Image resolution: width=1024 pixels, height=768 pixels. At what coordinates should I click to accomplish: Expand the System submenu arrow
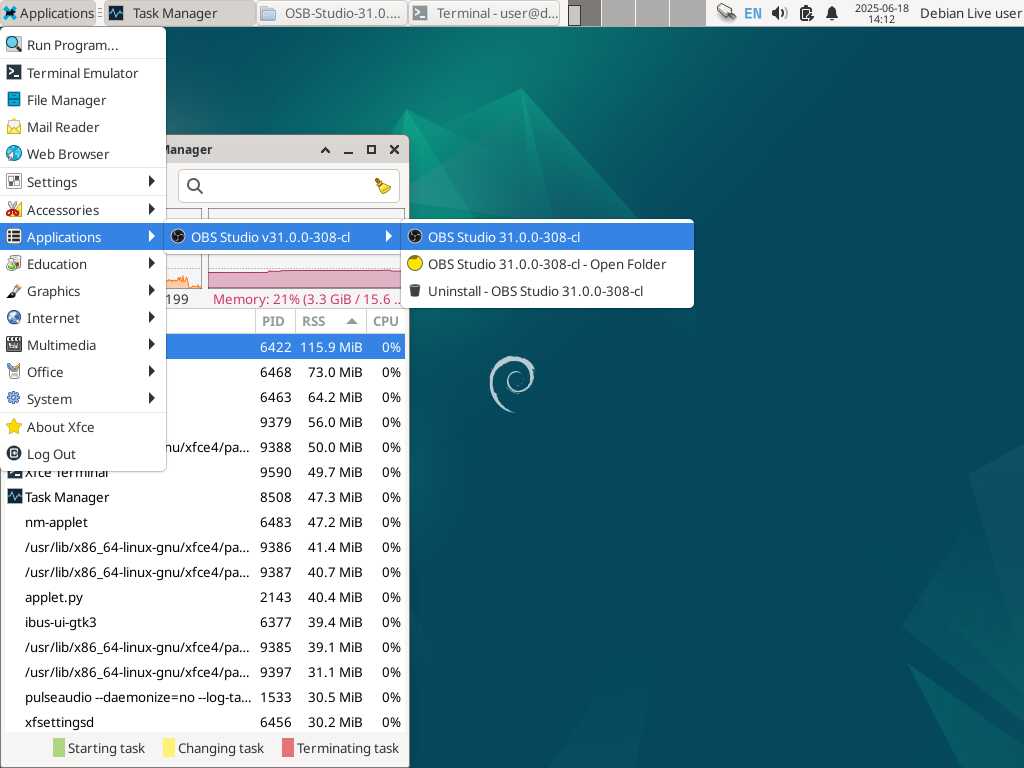click(152, 398)
